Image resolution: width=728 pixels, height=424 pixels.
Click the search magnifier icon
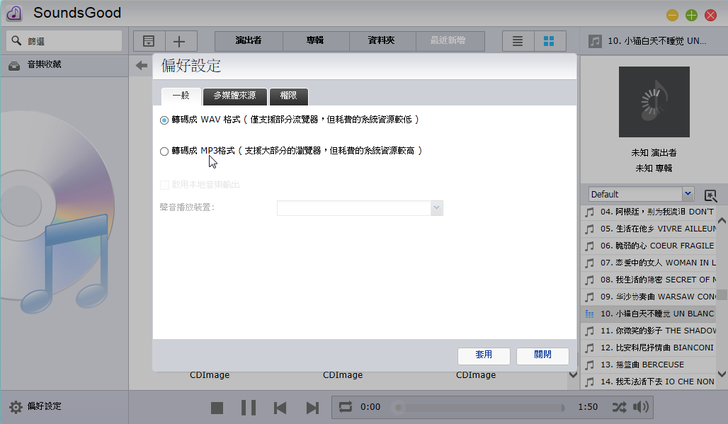coord(16,40)
